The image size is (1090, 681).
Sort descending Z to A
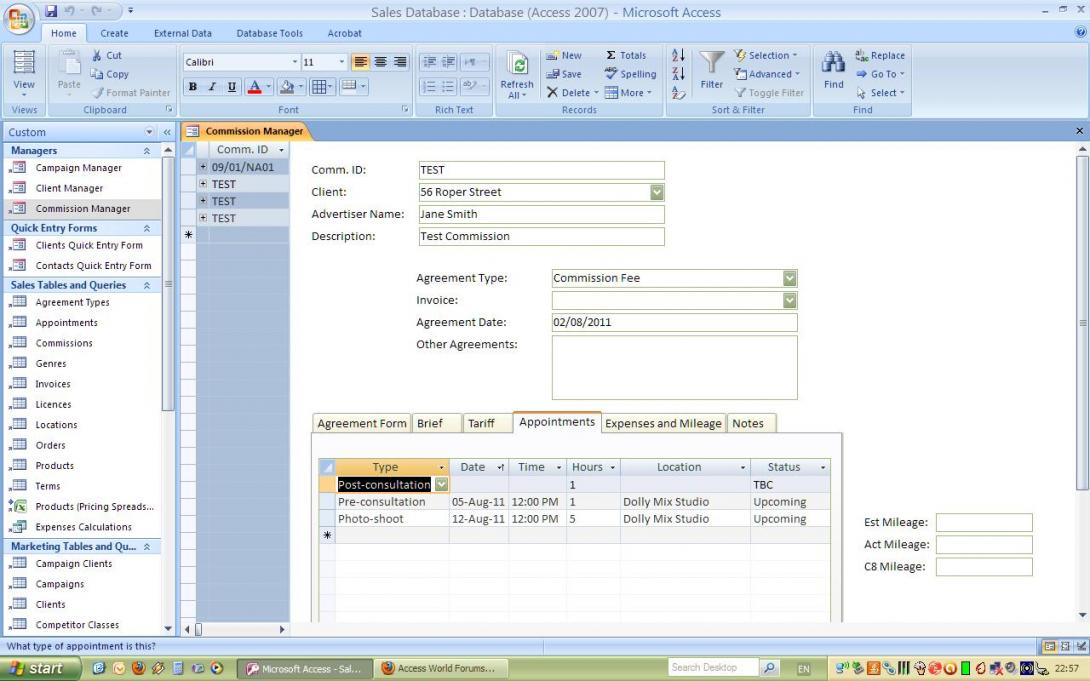point(678,74)
